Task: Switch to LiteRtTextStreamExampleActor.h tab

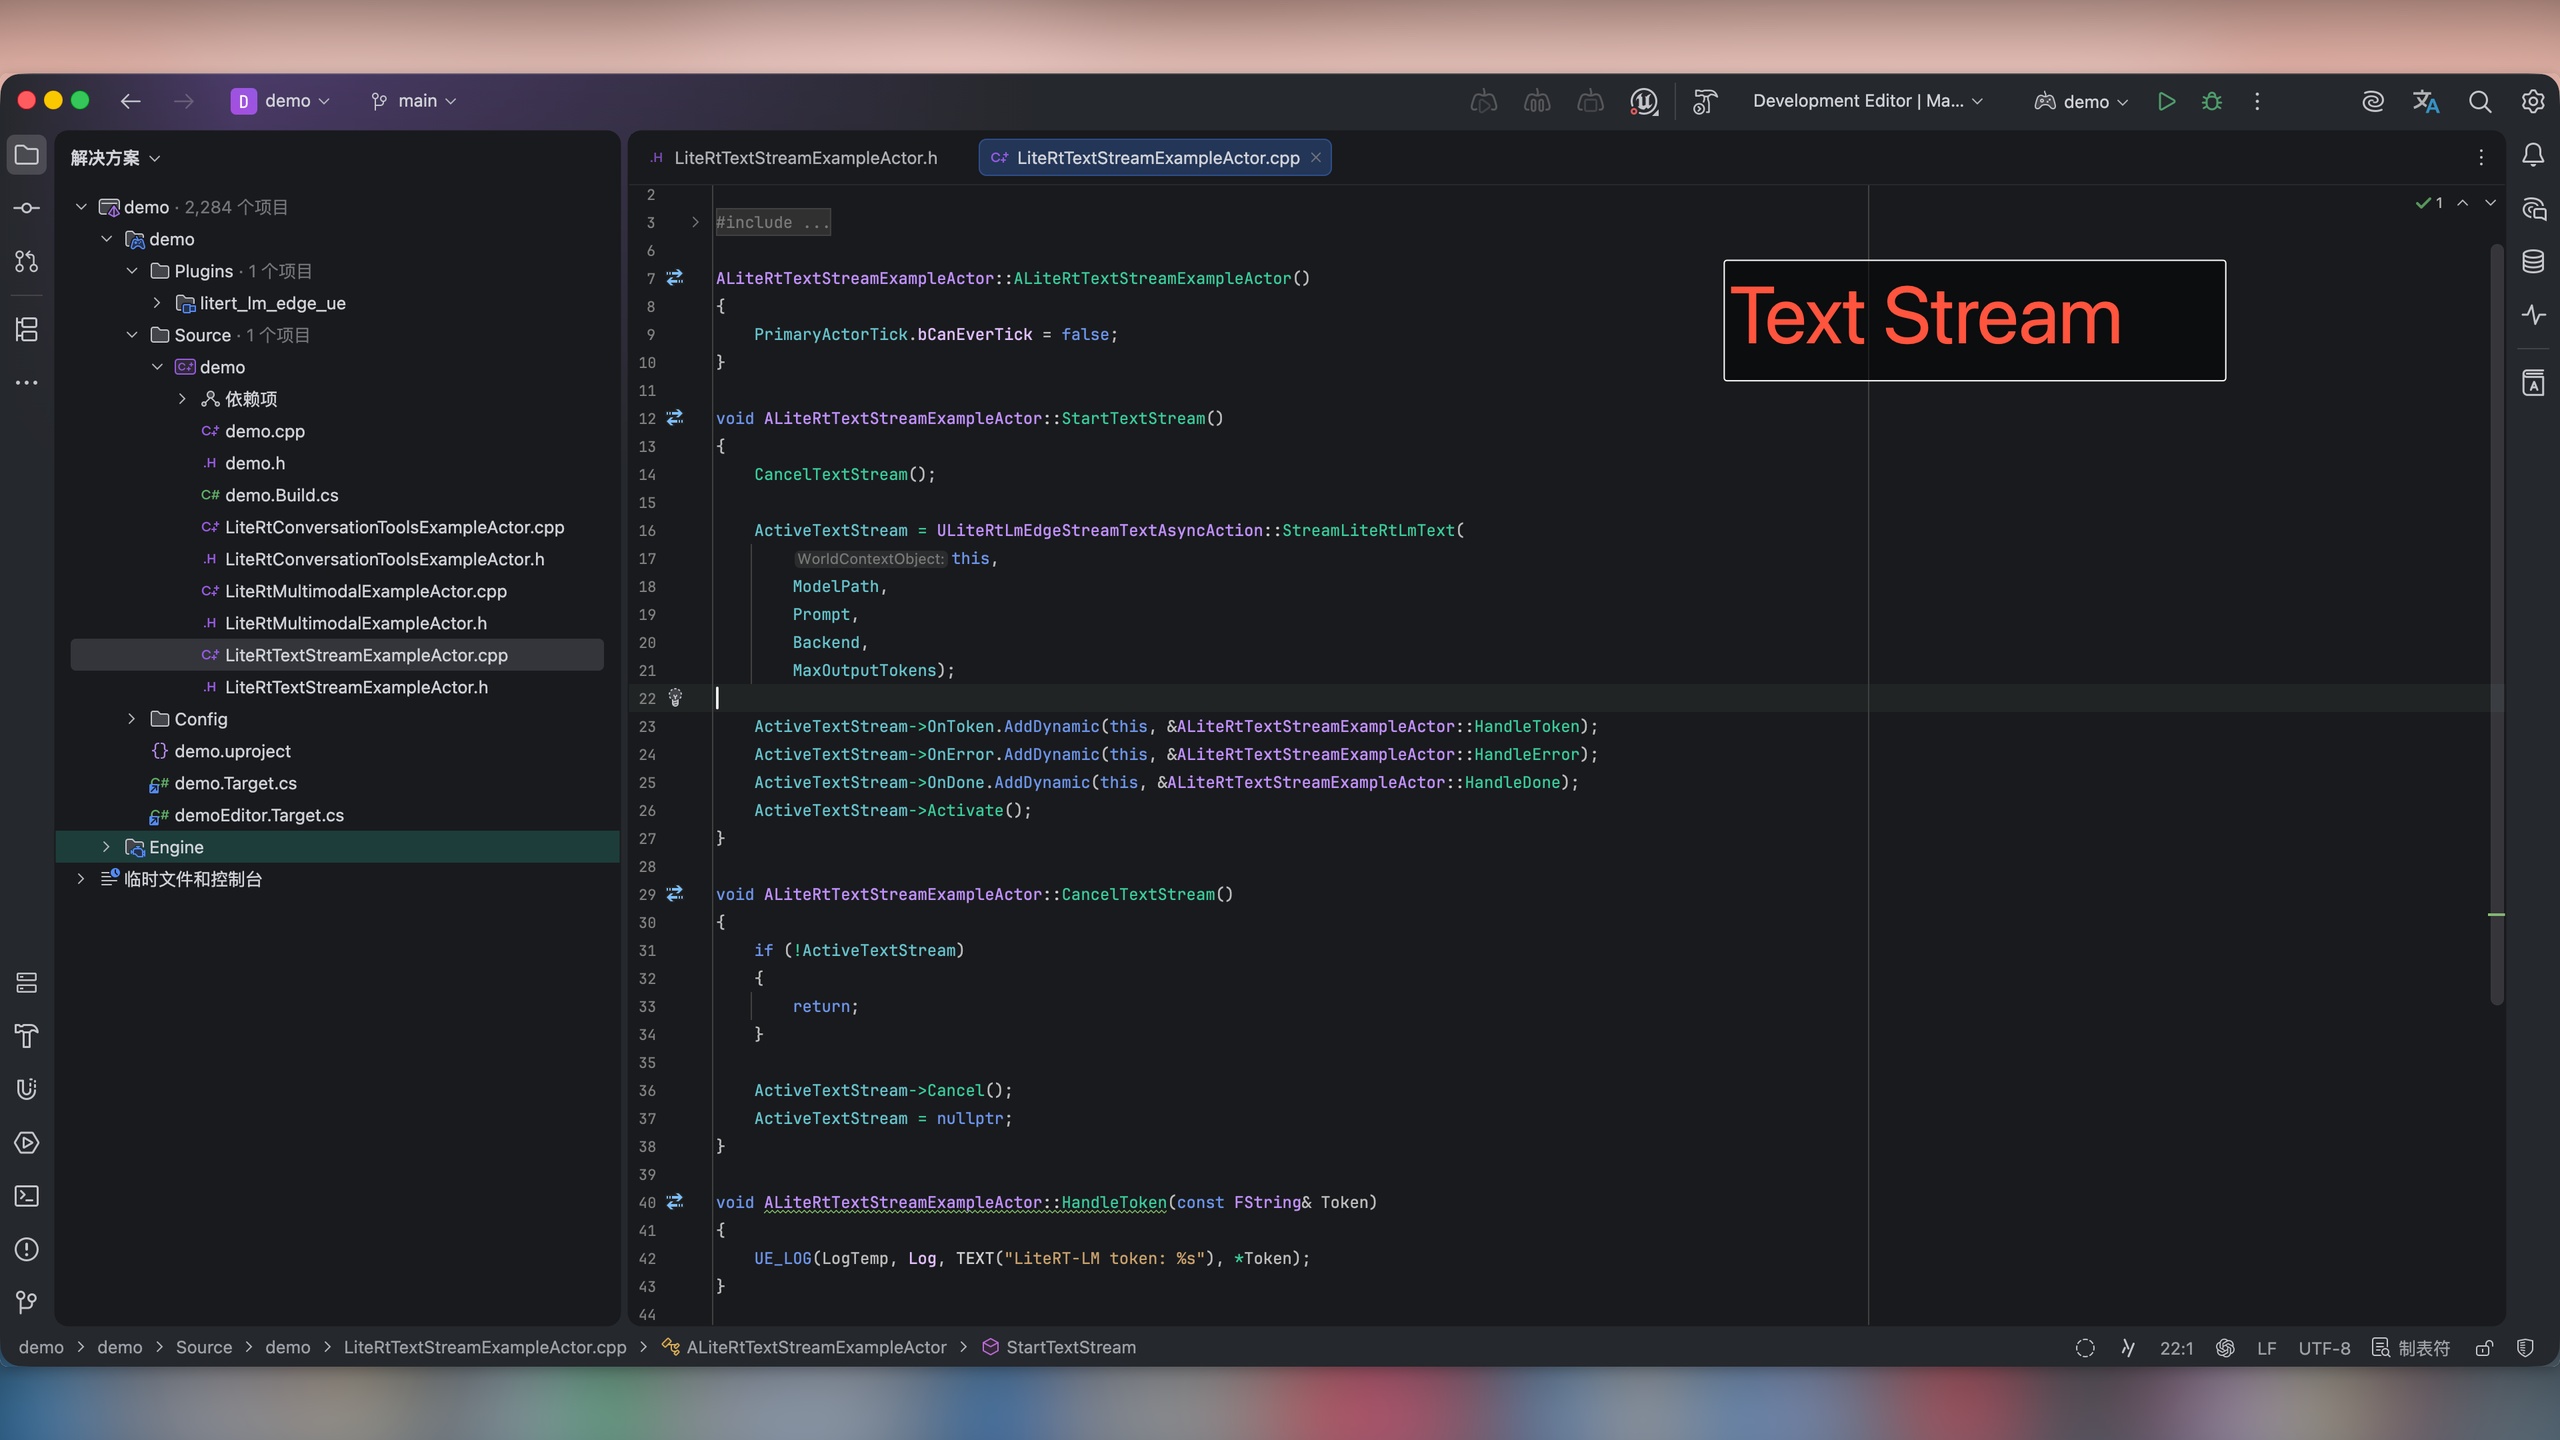Action: coord(796,158)
